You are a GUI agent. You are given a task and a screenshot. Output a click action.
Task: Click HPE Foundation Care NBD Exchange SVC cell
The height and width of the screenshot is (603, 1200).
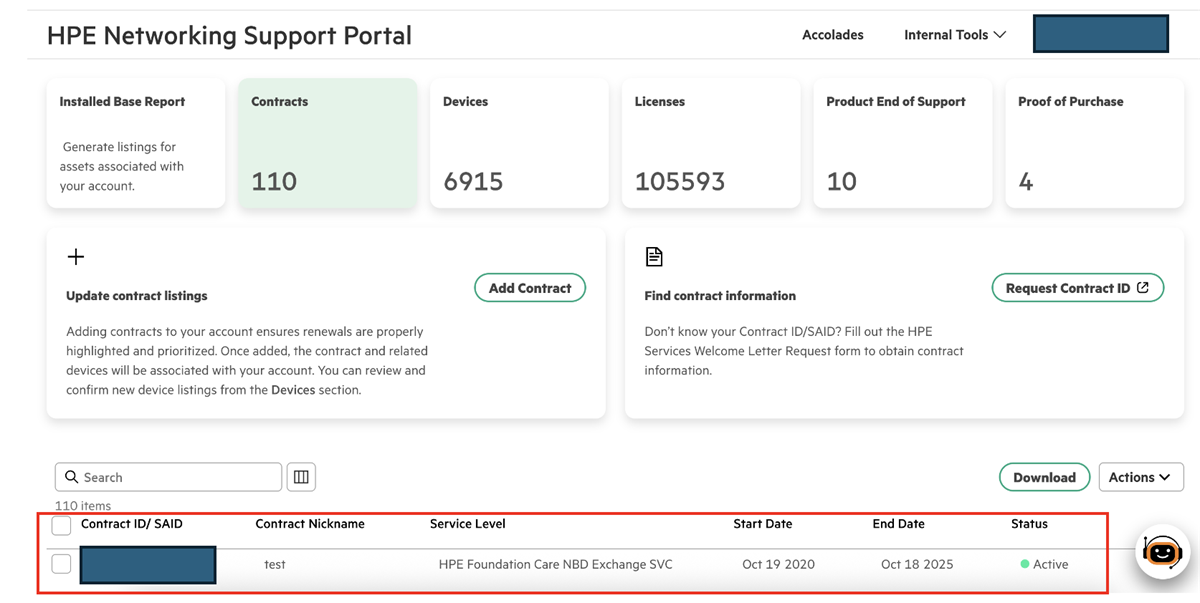click(556, 565)
